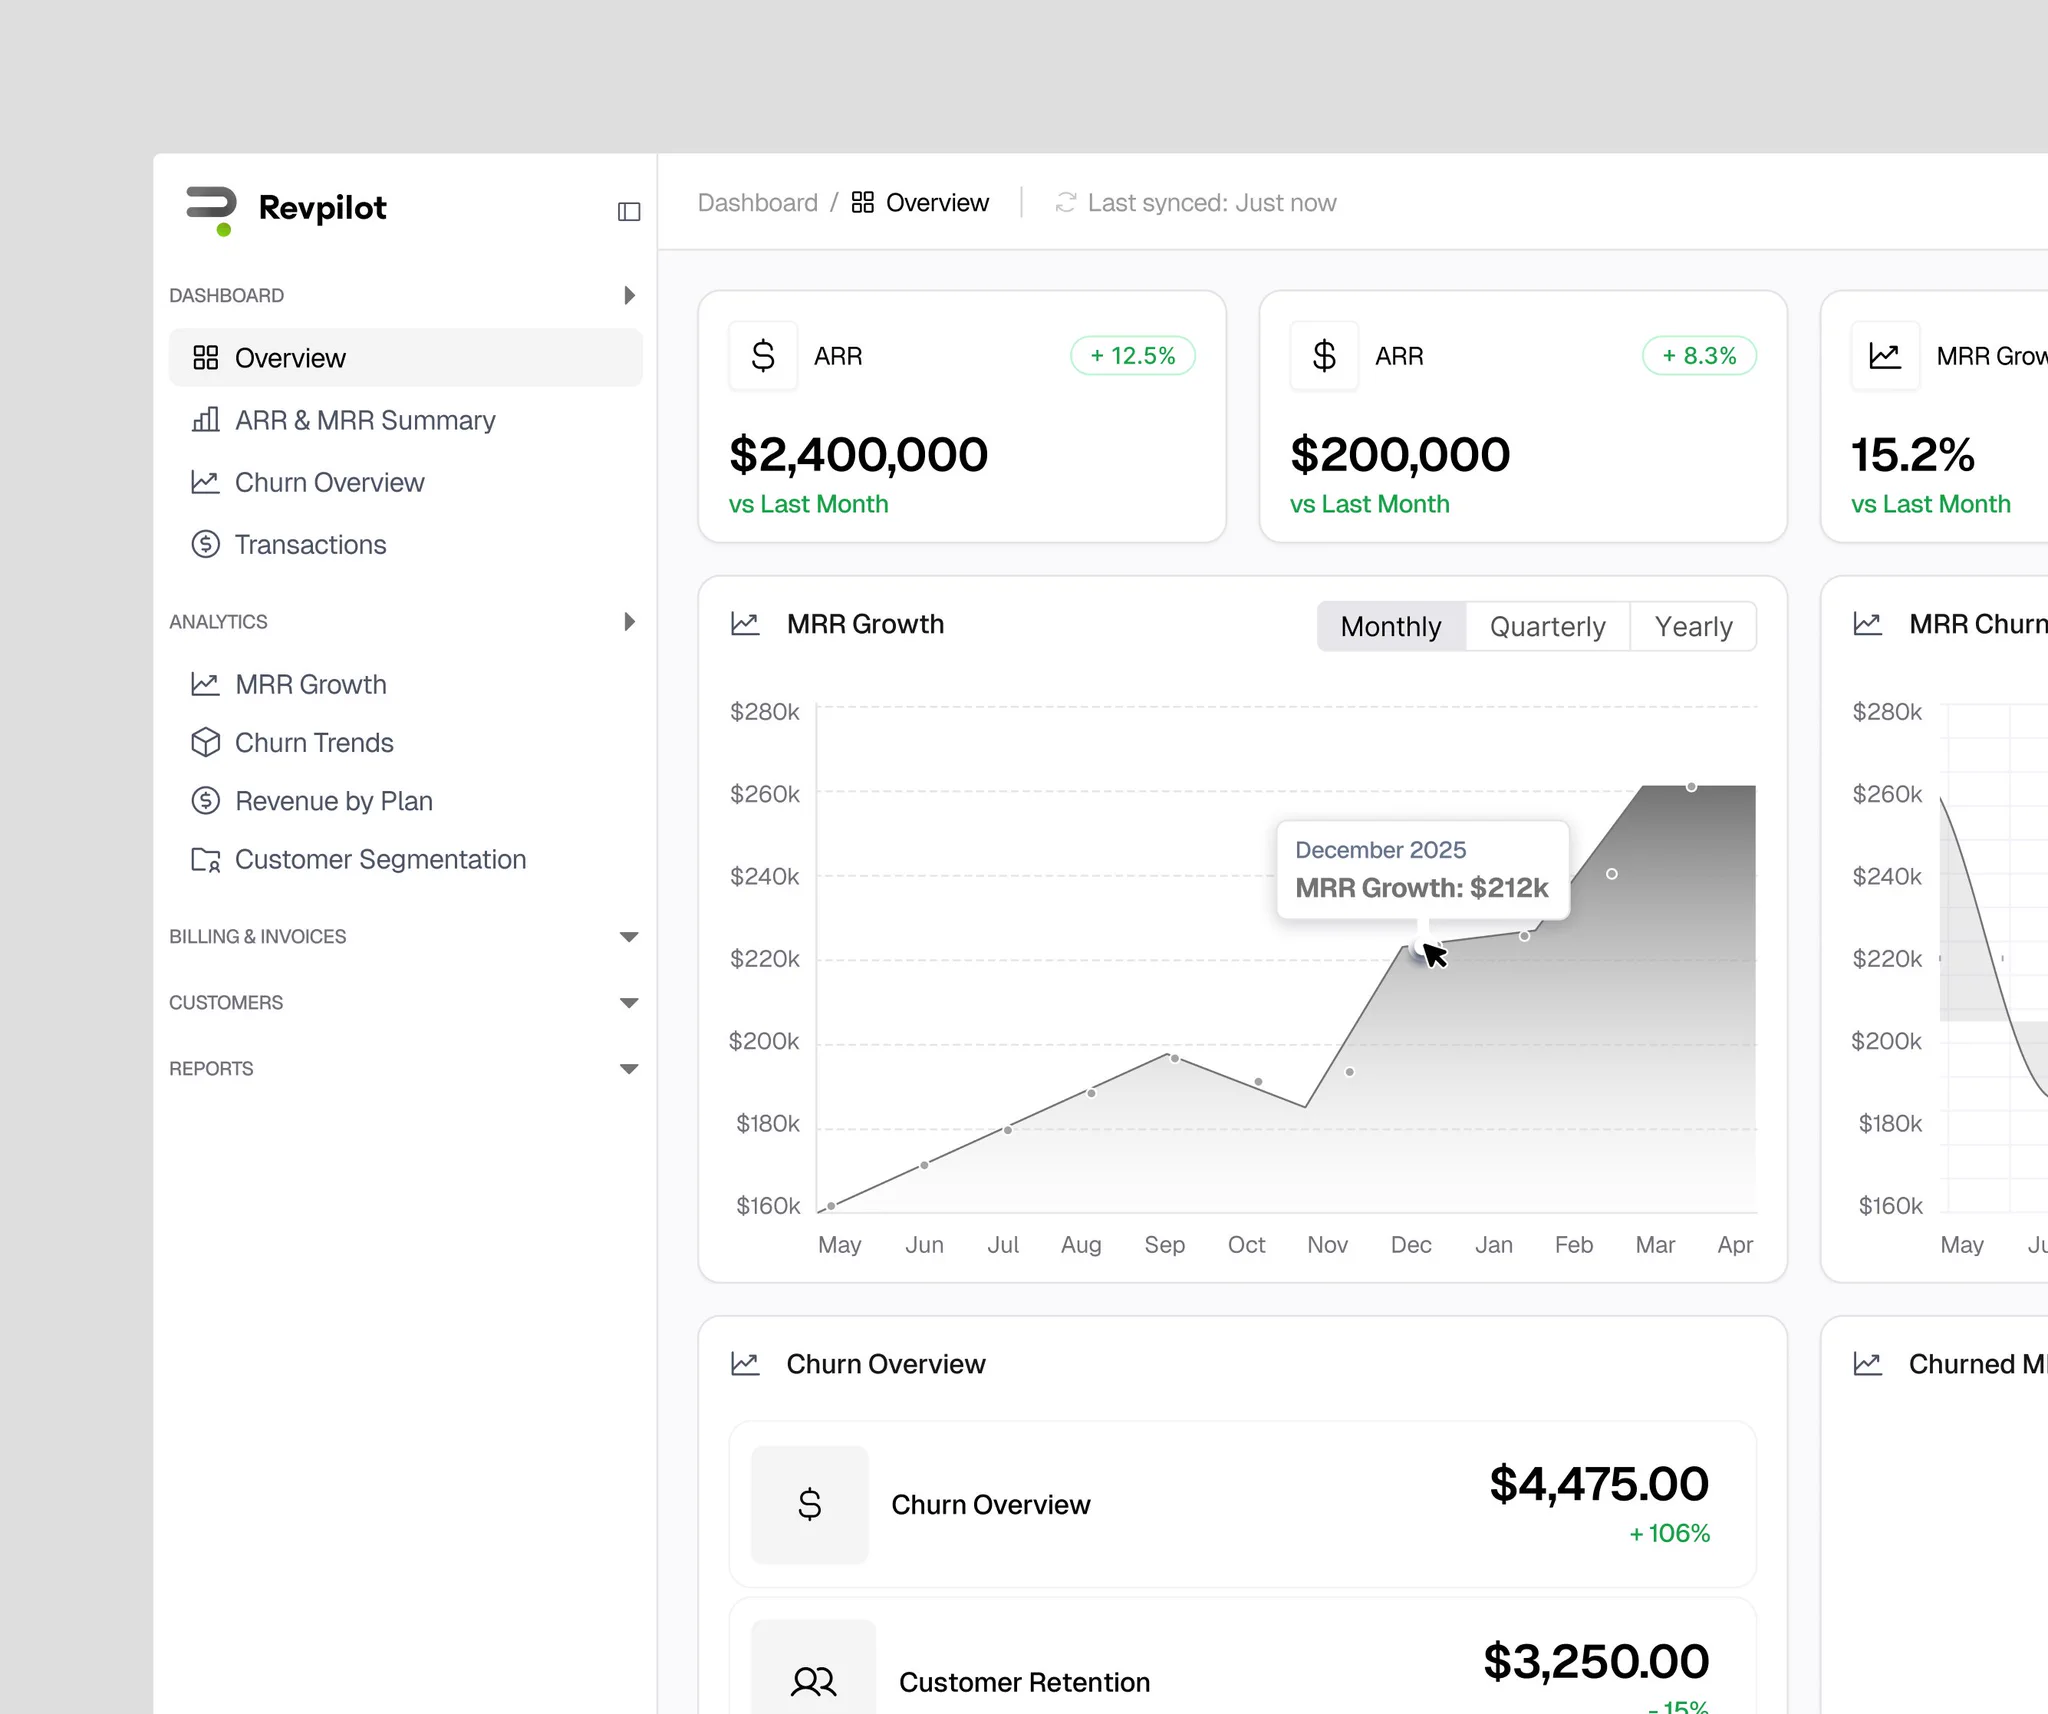This screenshot has width=2048, height=1714.
Task: Click the dollar circle icon beside Revenue by Plan
Action: [205, 800]
